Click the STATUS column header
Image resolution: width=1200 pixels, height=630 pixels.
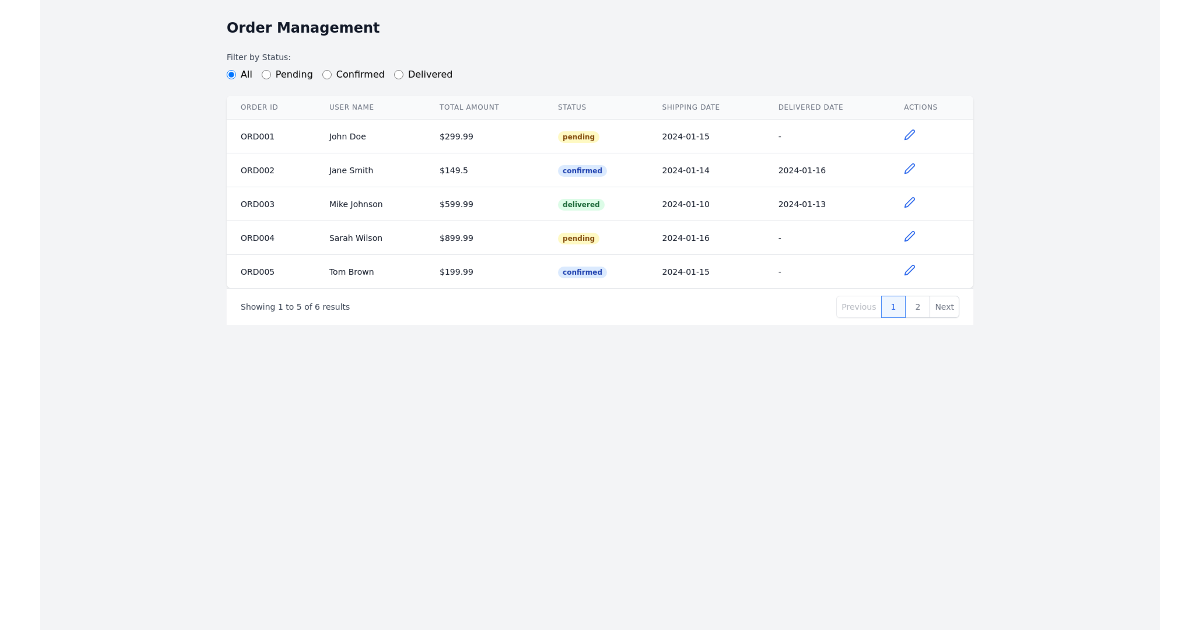tap(571, 107)
